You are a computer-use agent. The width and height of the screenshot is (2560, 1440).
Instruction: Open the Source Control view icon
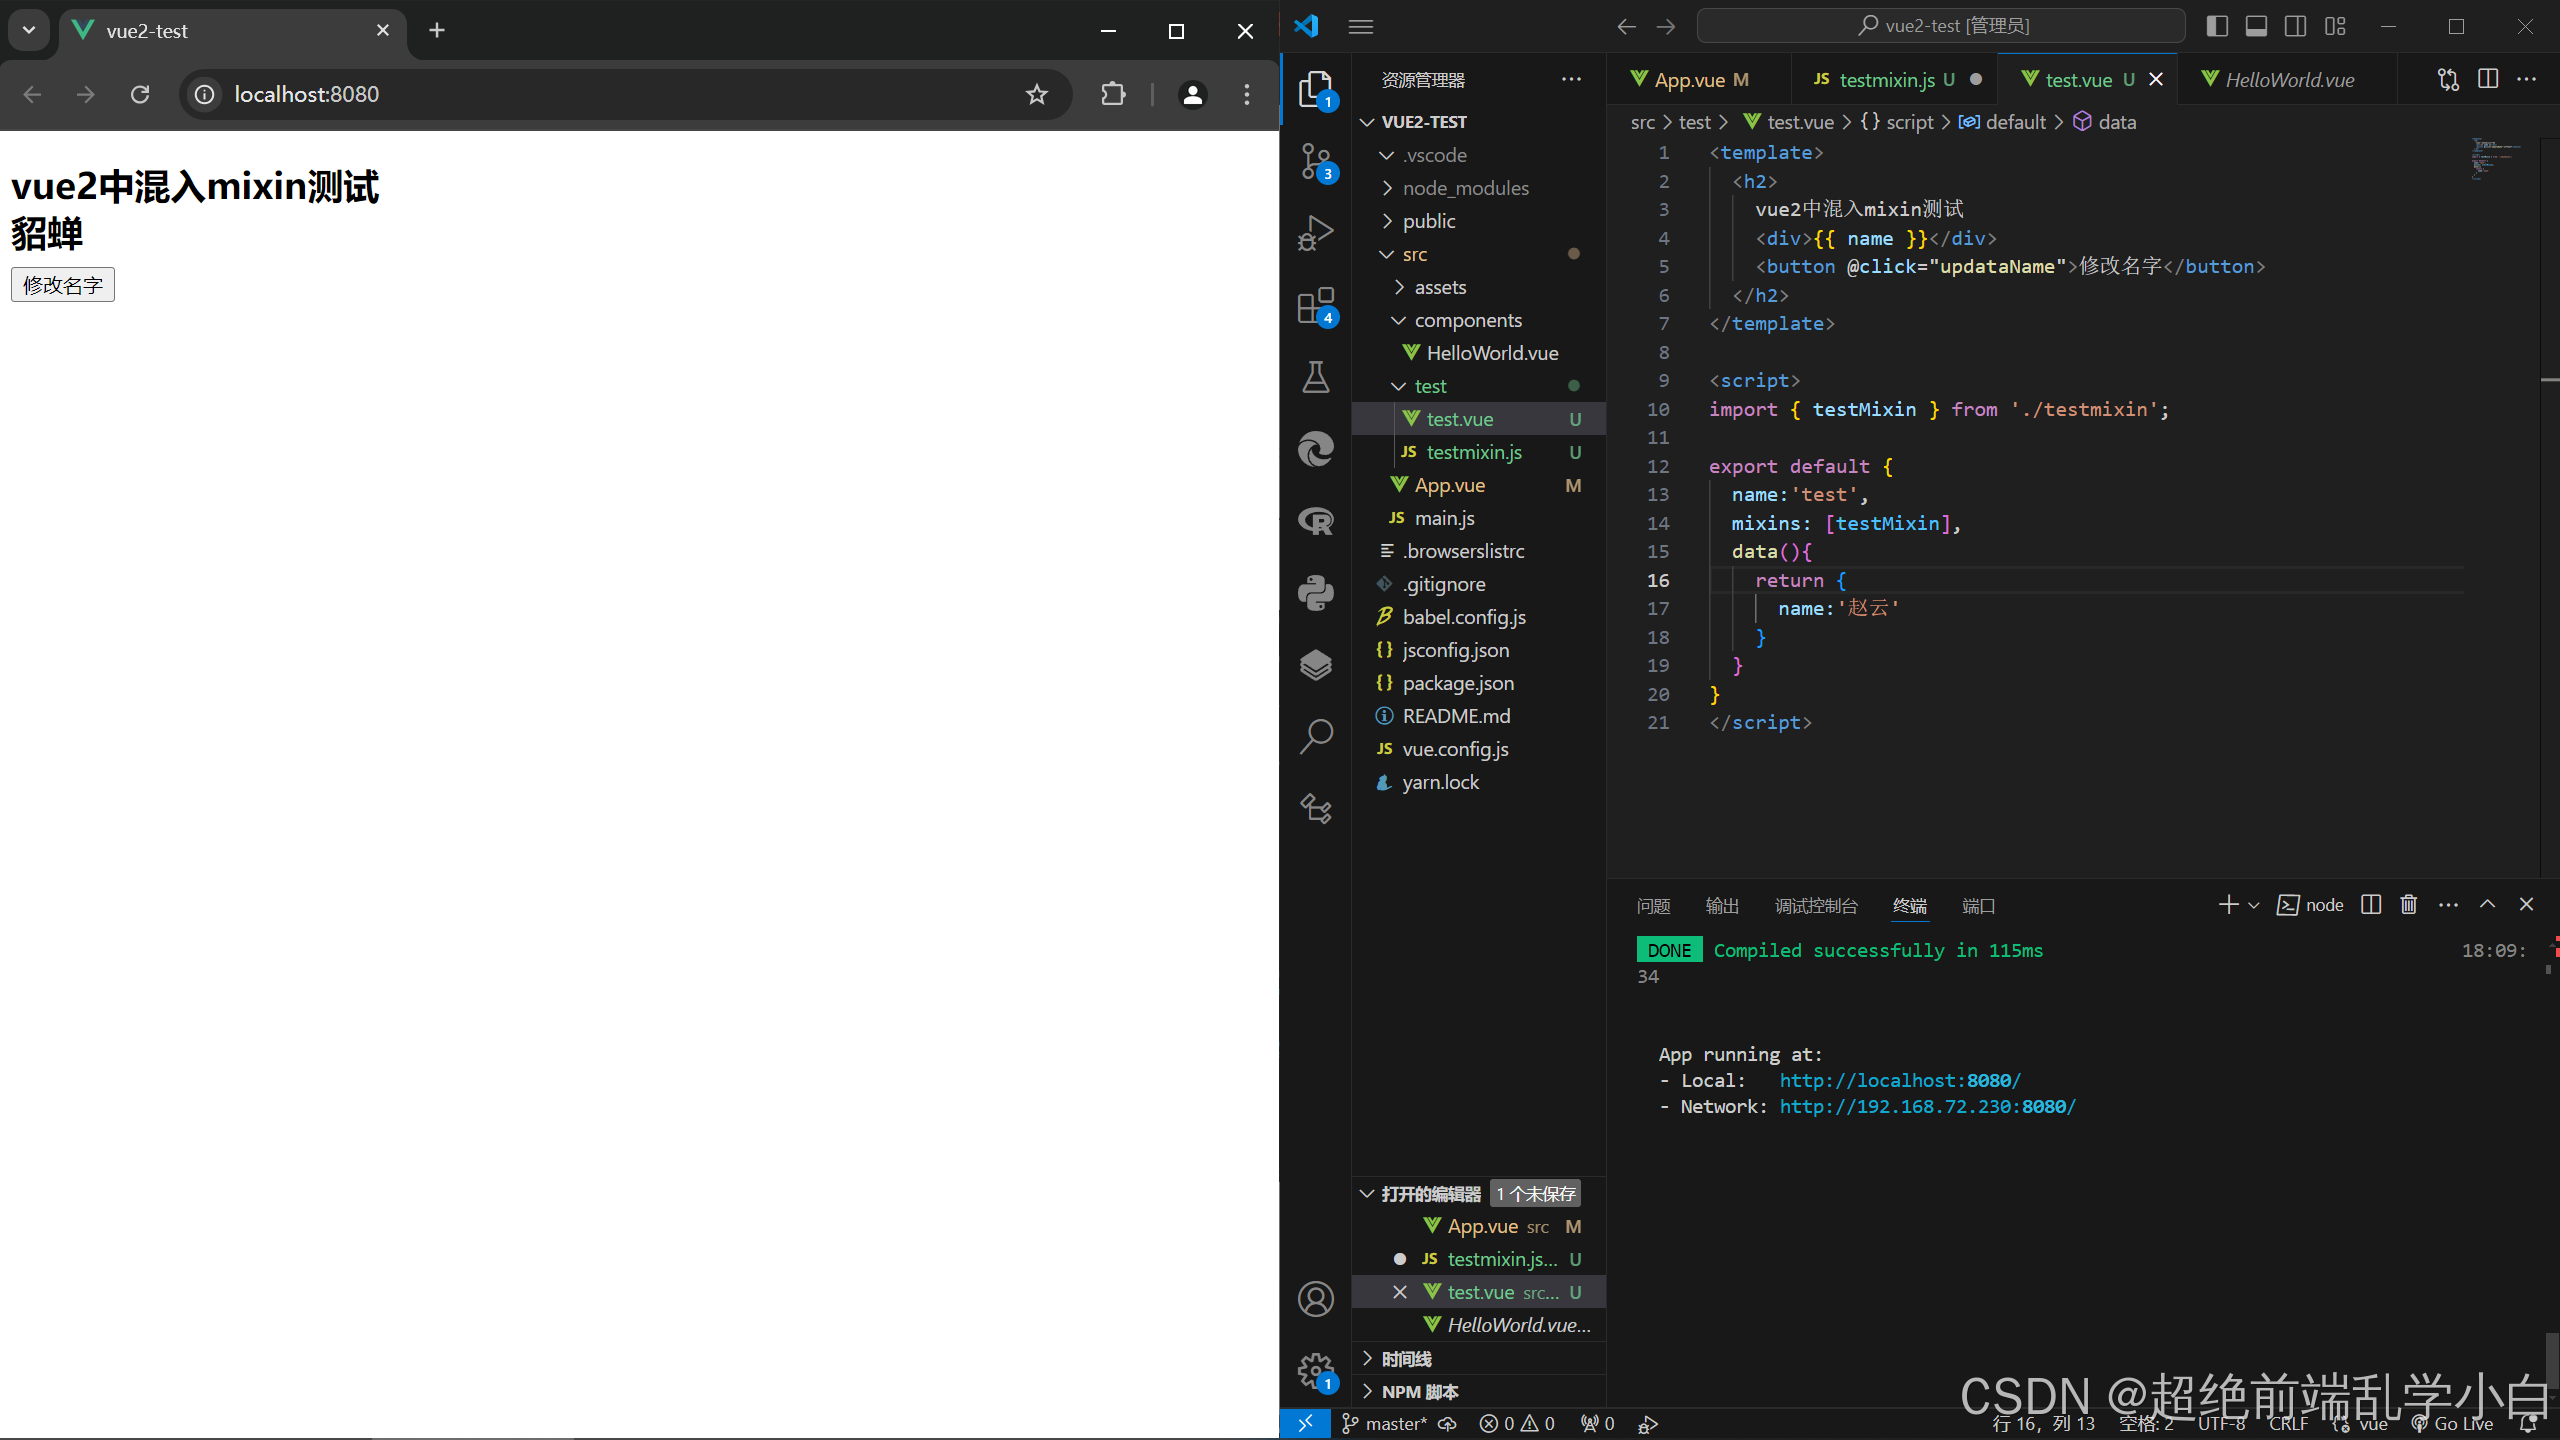click(x=1315, y=160)
